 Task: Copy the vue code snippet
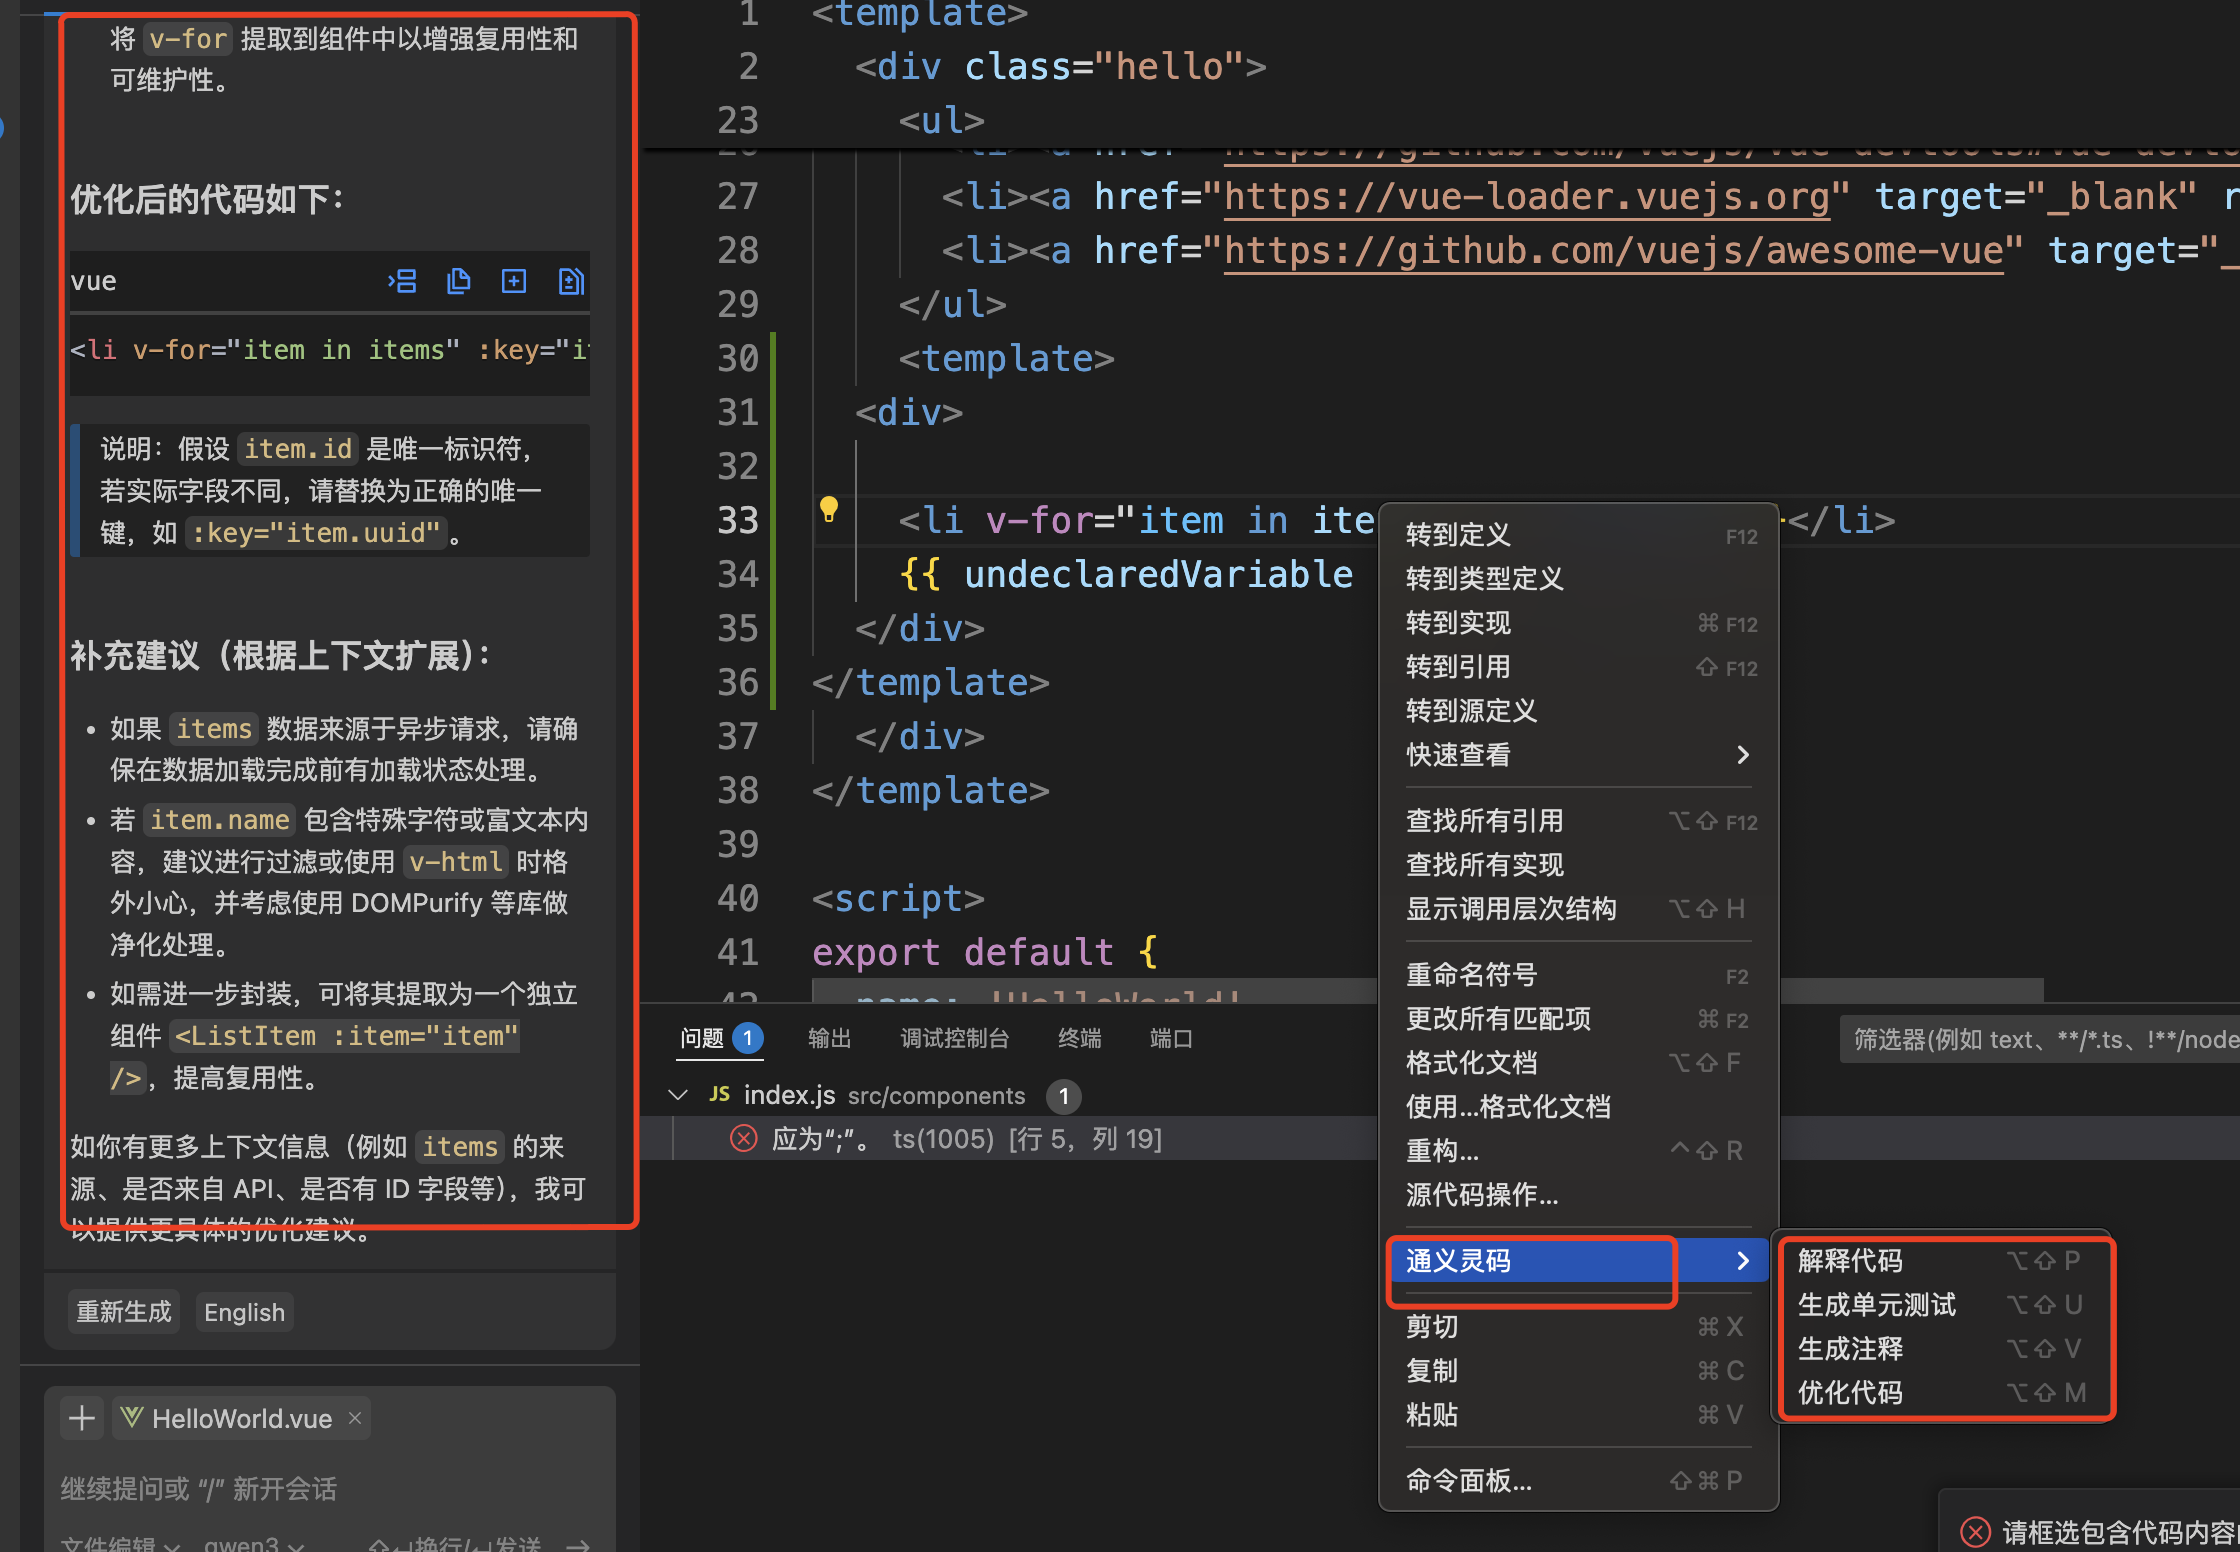(458, 281)
